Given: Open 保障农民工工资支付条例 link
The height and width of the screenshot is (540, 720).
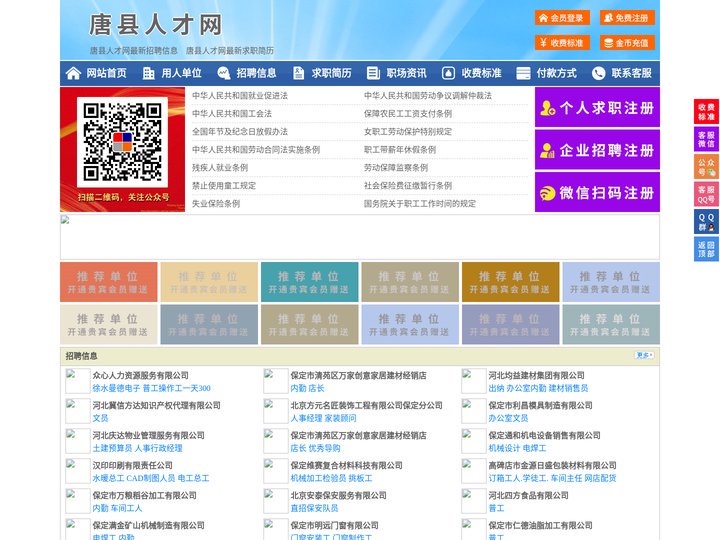Looking at the screenshot, I should 408,113.
